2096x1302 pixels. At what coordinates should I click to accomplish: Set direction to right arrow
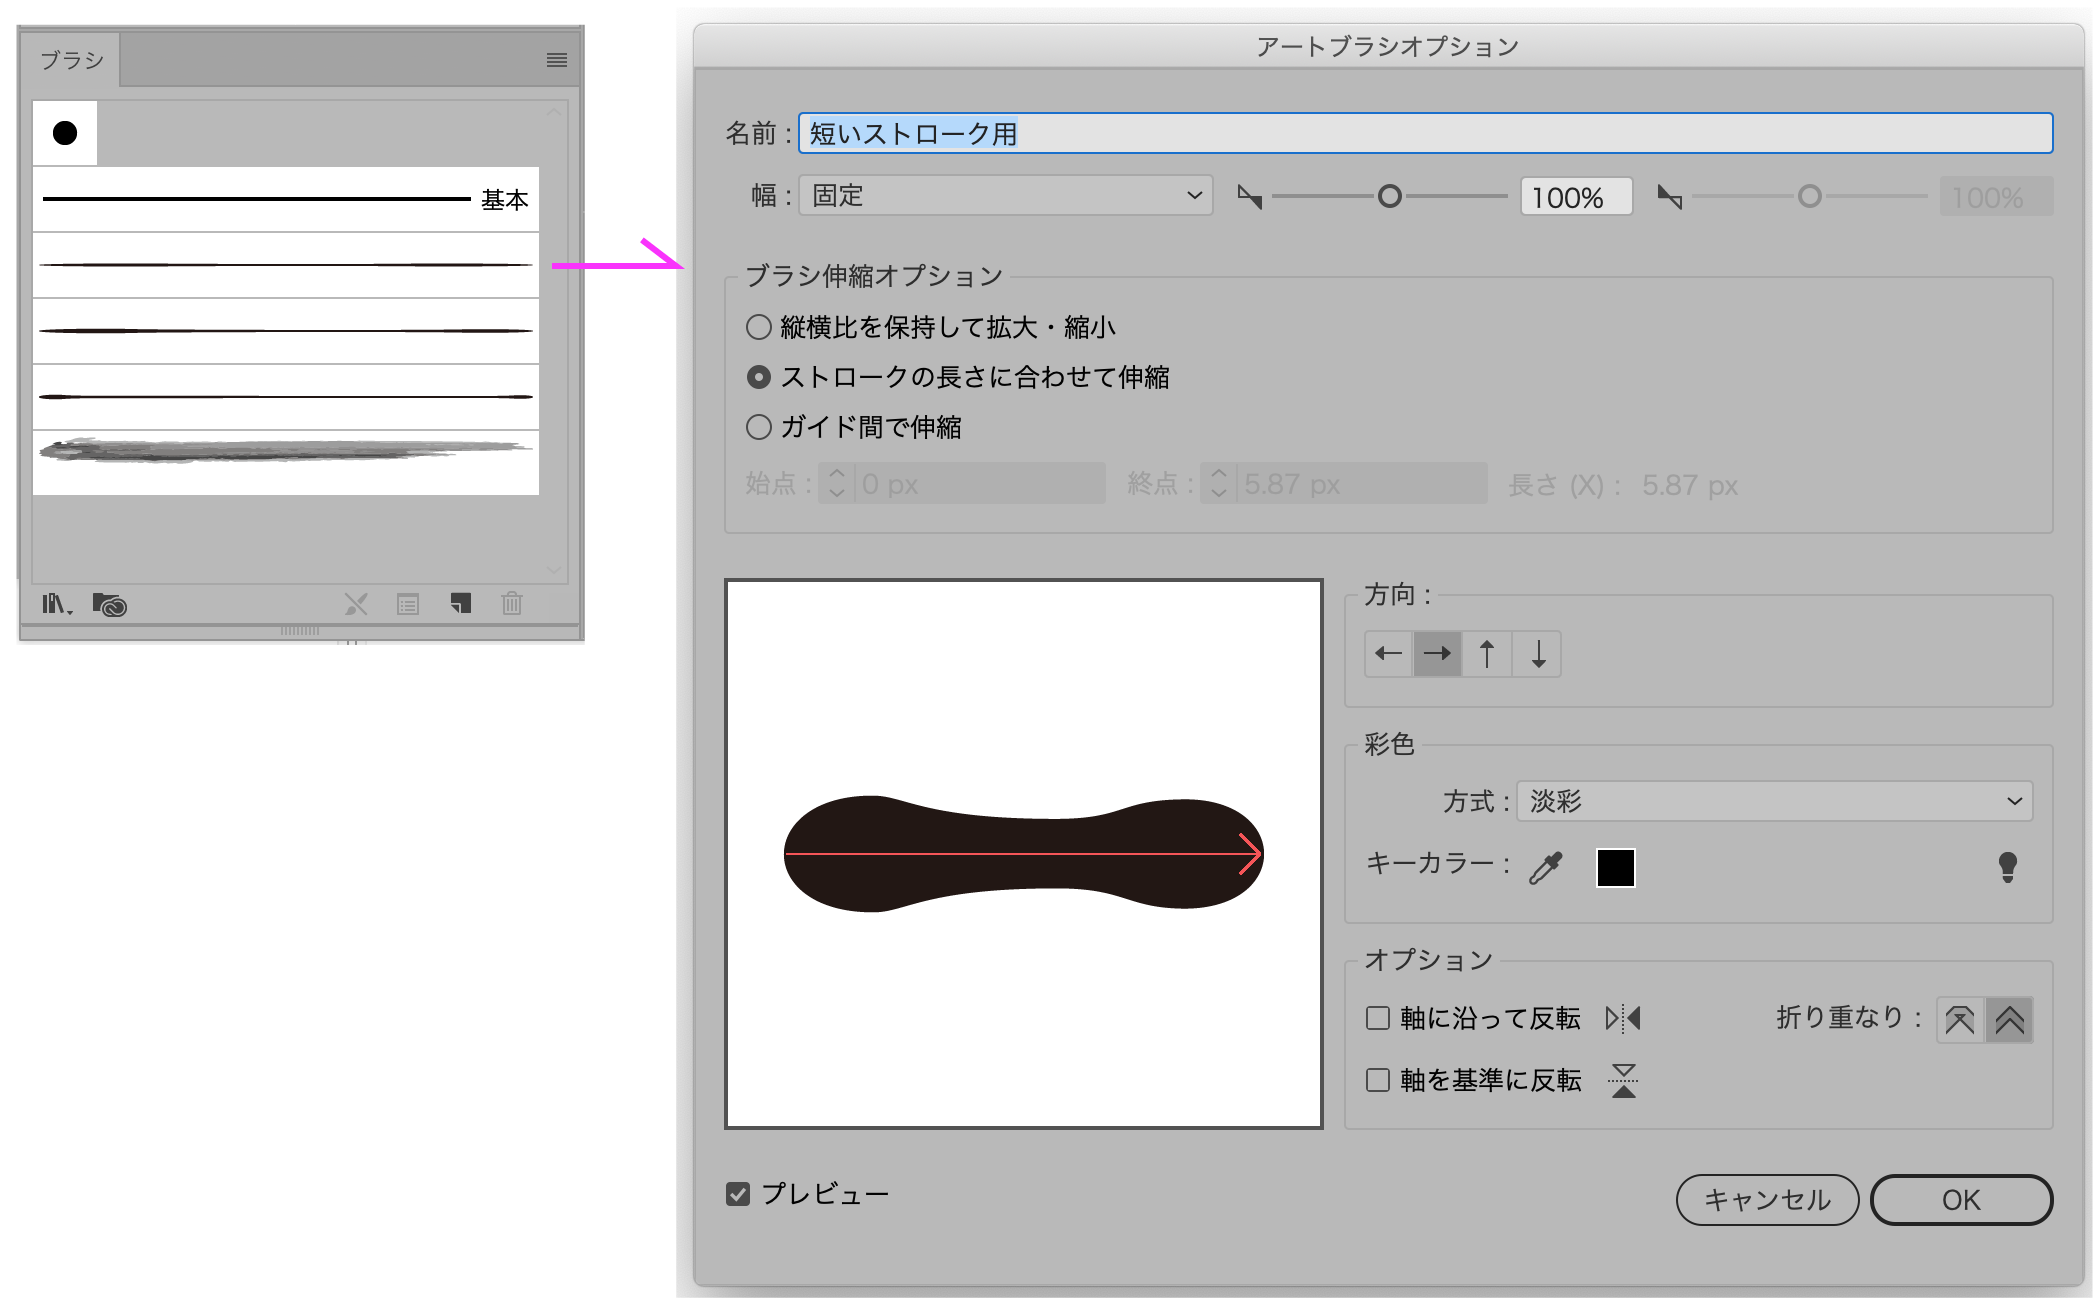tap(1437, 654)
